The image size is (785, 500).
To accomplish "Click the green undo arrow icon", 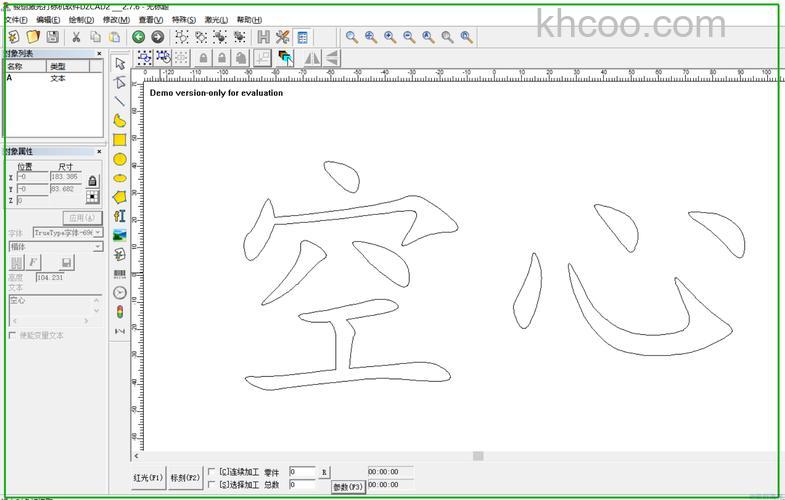I will point(139,37).
